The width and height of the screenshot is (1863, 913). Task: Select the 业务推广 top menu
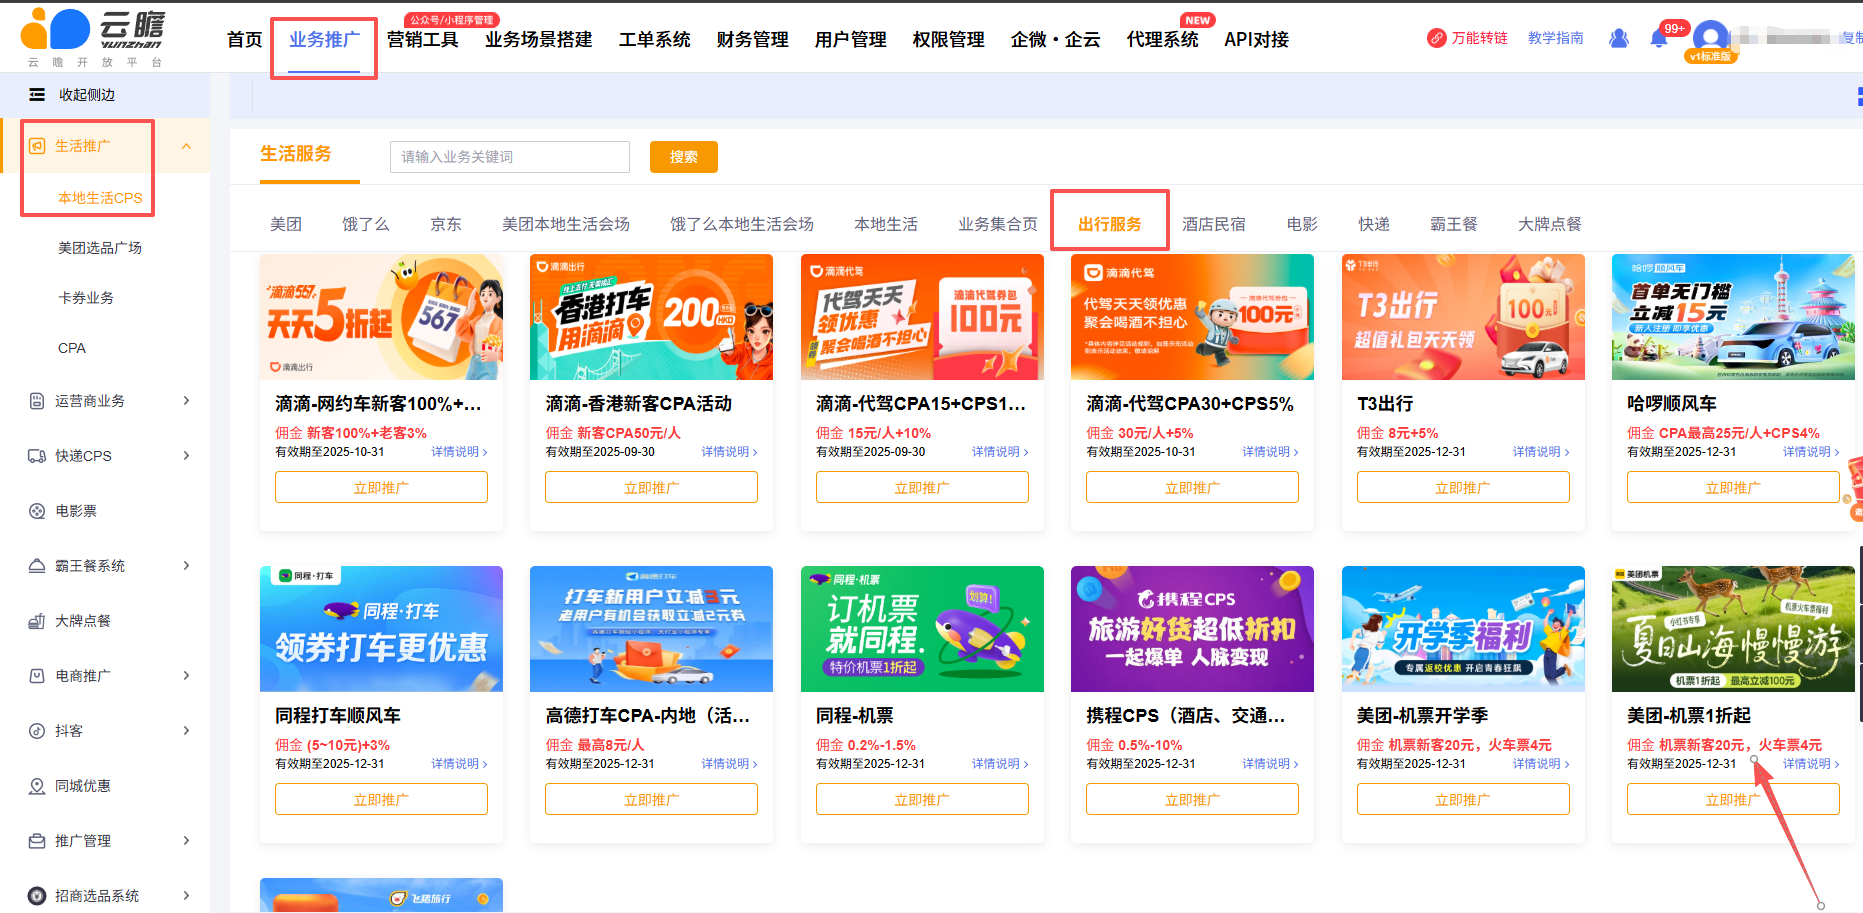324,40
